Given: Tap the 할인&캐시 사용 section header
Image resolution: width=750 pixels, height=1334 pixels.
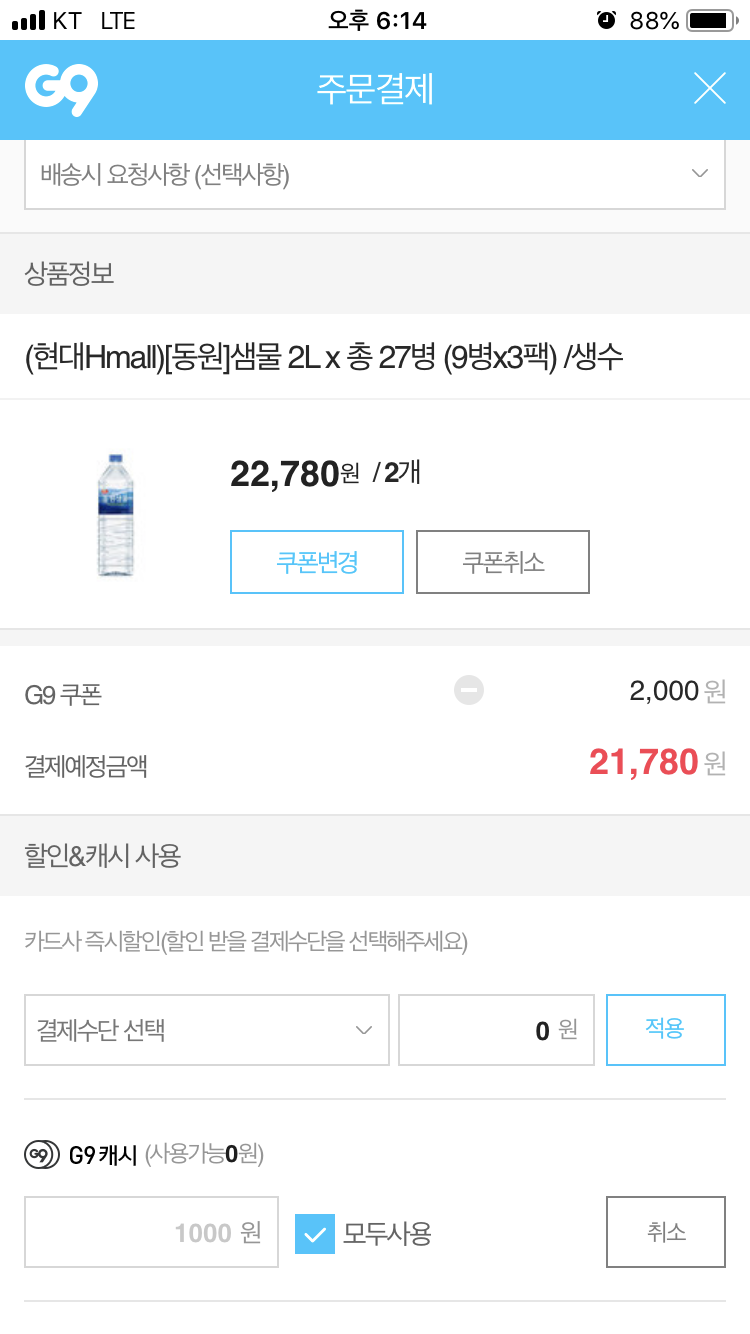Looking at the screenshot, I should 102,856.
